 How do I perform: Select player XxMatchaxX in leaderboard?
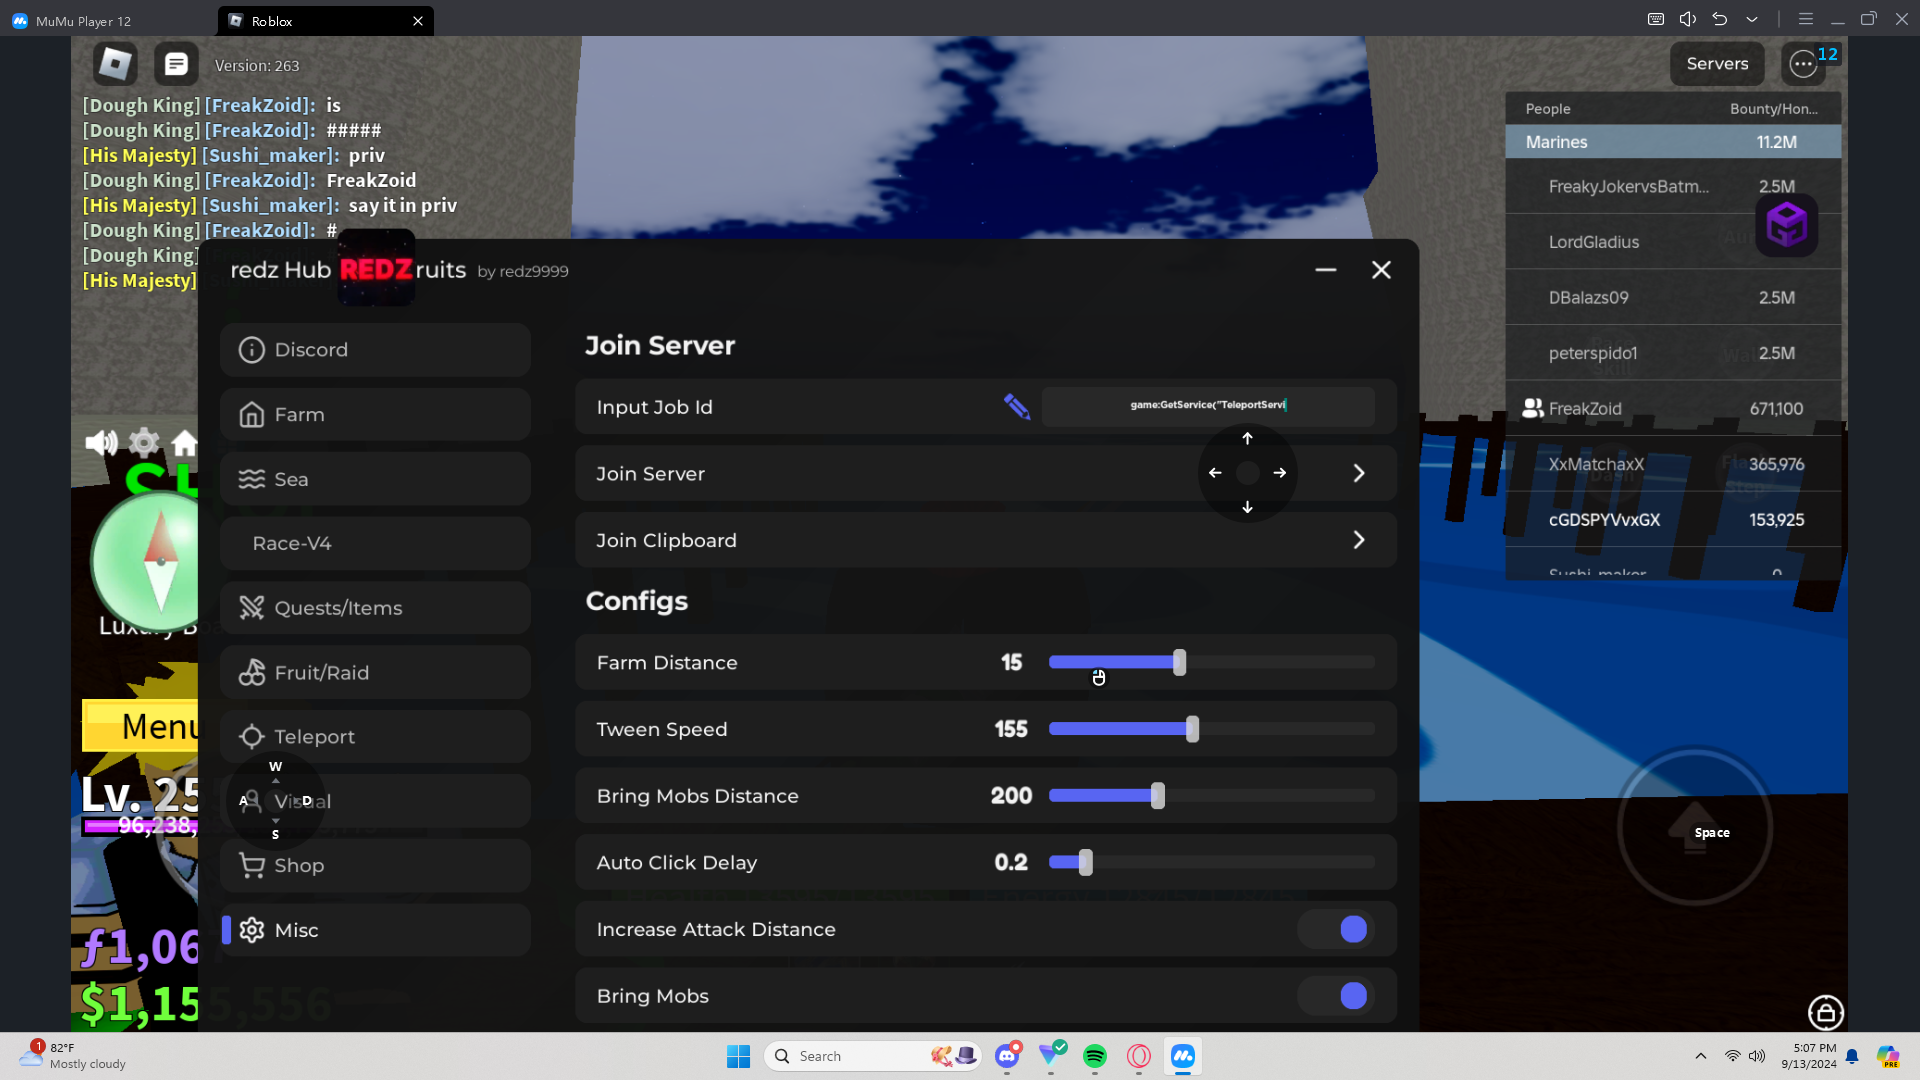coord(1673,464)
